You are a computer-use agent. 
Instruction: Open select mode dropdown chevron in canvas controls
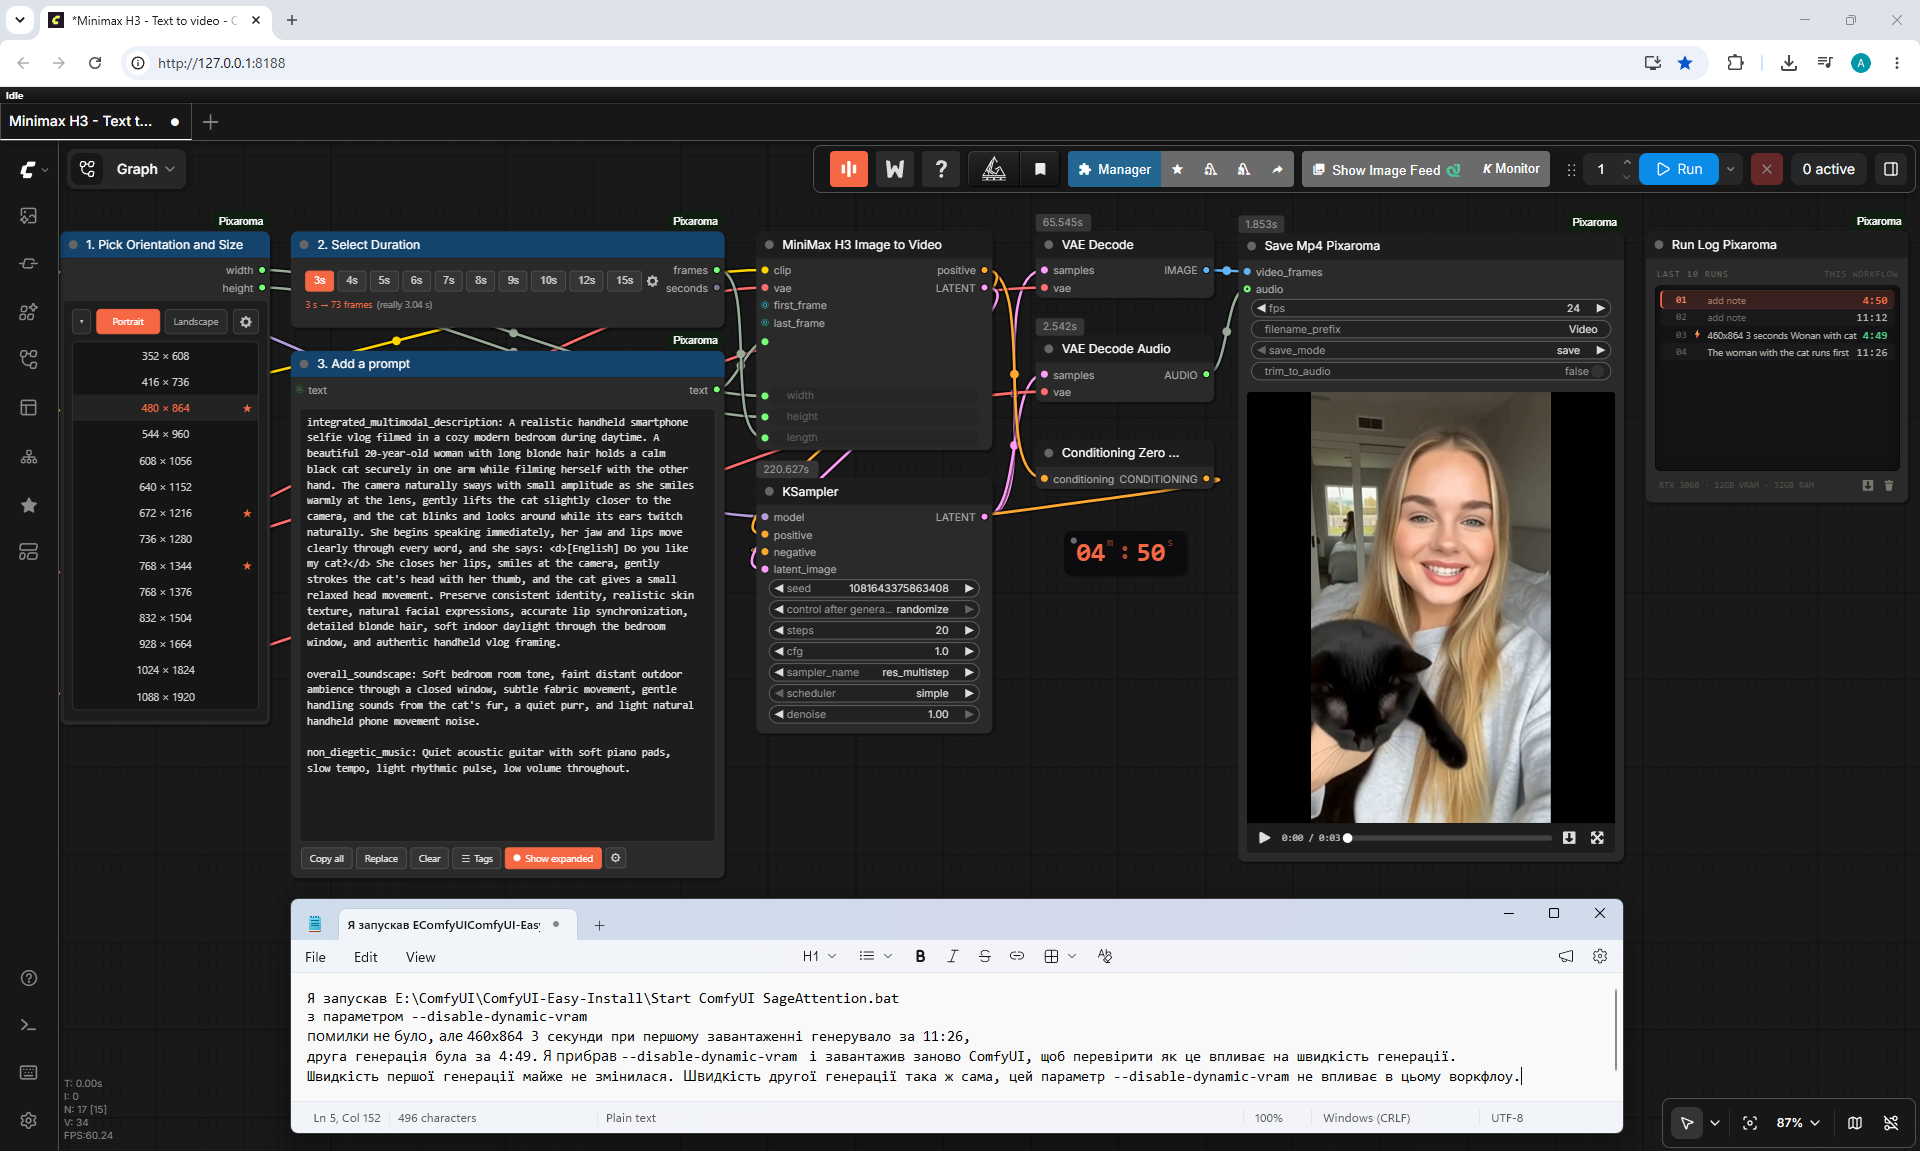coord(1715,1123)
